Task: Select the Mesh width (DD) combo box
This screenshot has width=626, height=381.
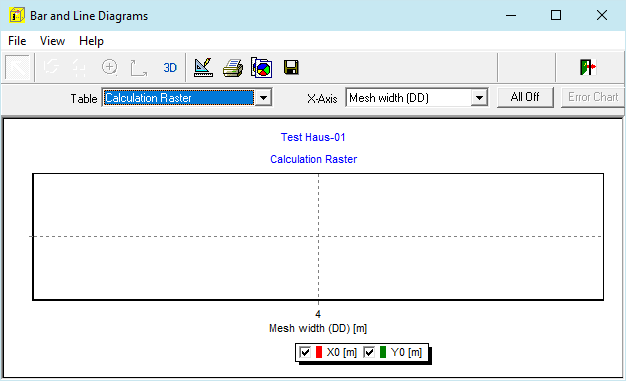Action: (x=416, y=98)
